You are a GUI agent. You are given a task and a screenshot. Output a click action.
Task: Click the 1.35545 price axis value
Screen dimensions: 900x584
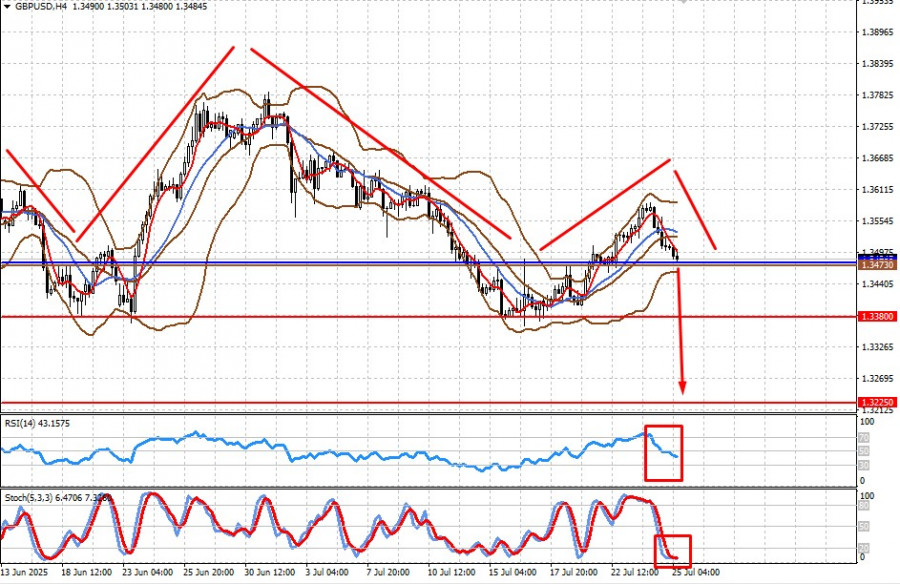pos(878,221)
